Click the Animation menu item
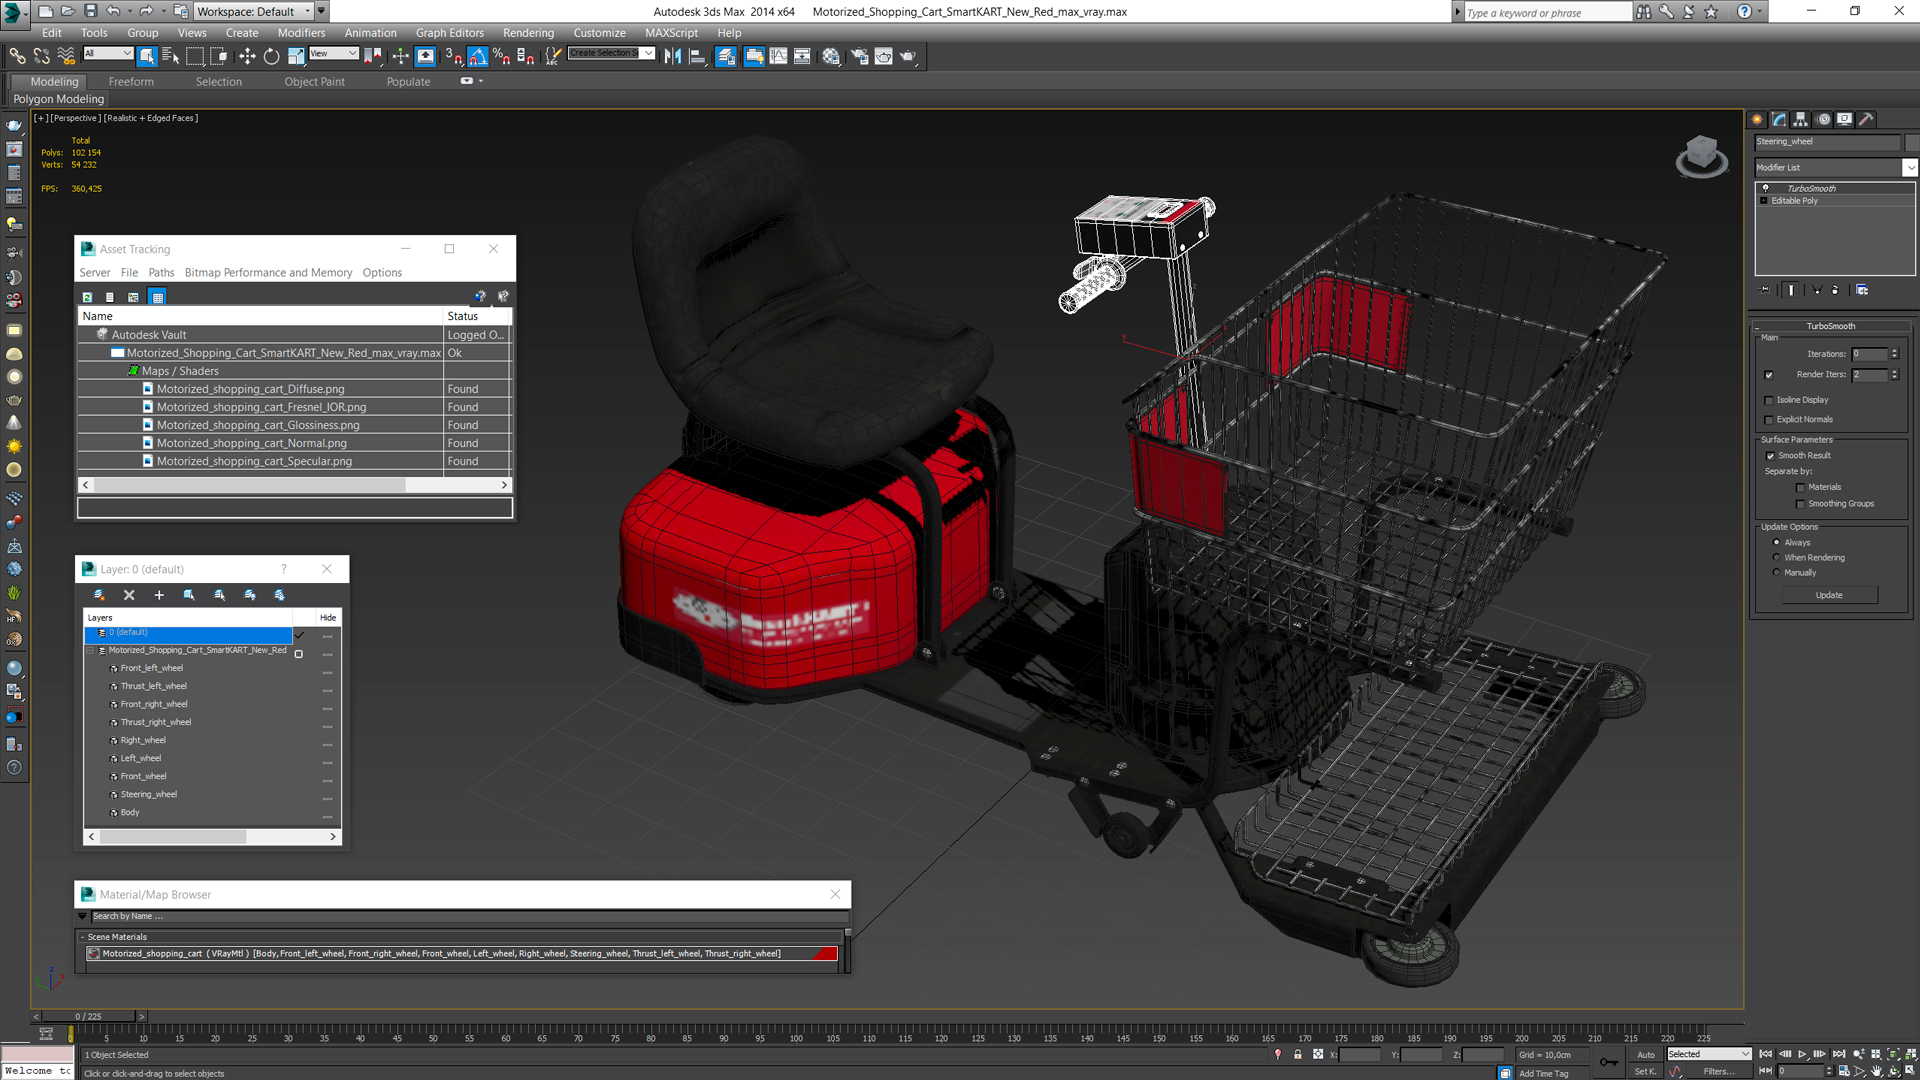Screen dimensions: 1920x1080 point(368,33)
